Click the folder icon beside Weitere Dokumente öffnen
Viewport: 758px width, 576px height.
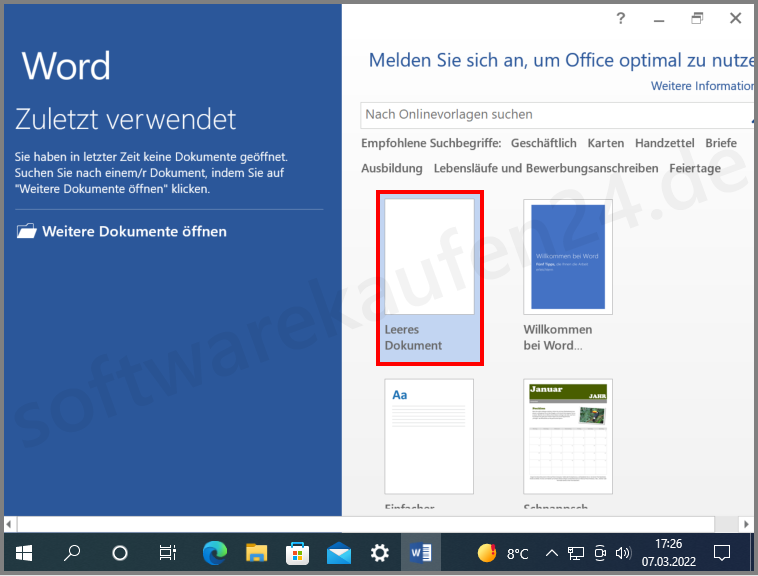(26, 231)
